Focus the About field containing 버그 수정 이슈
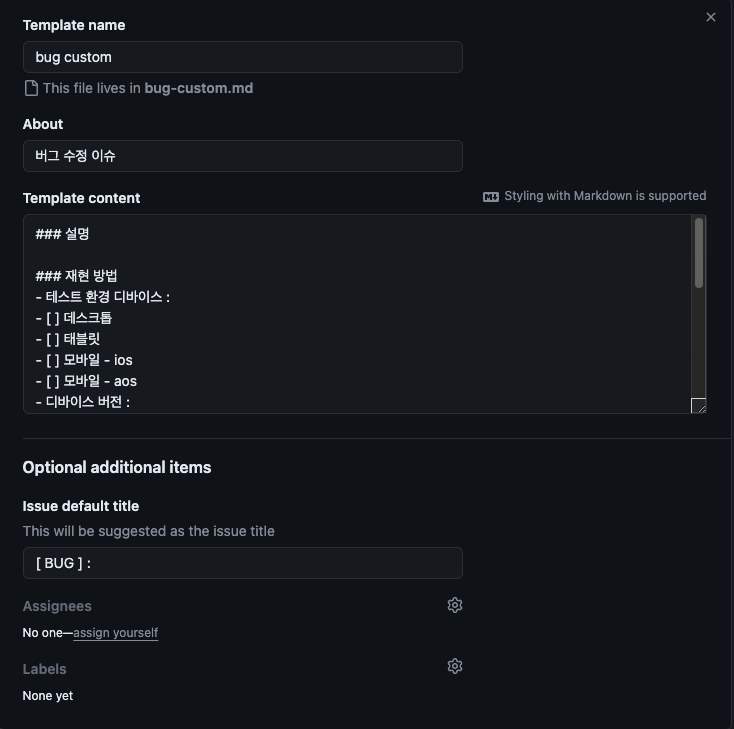The width and height of the screenshot is (734, 729). [242, 156]
